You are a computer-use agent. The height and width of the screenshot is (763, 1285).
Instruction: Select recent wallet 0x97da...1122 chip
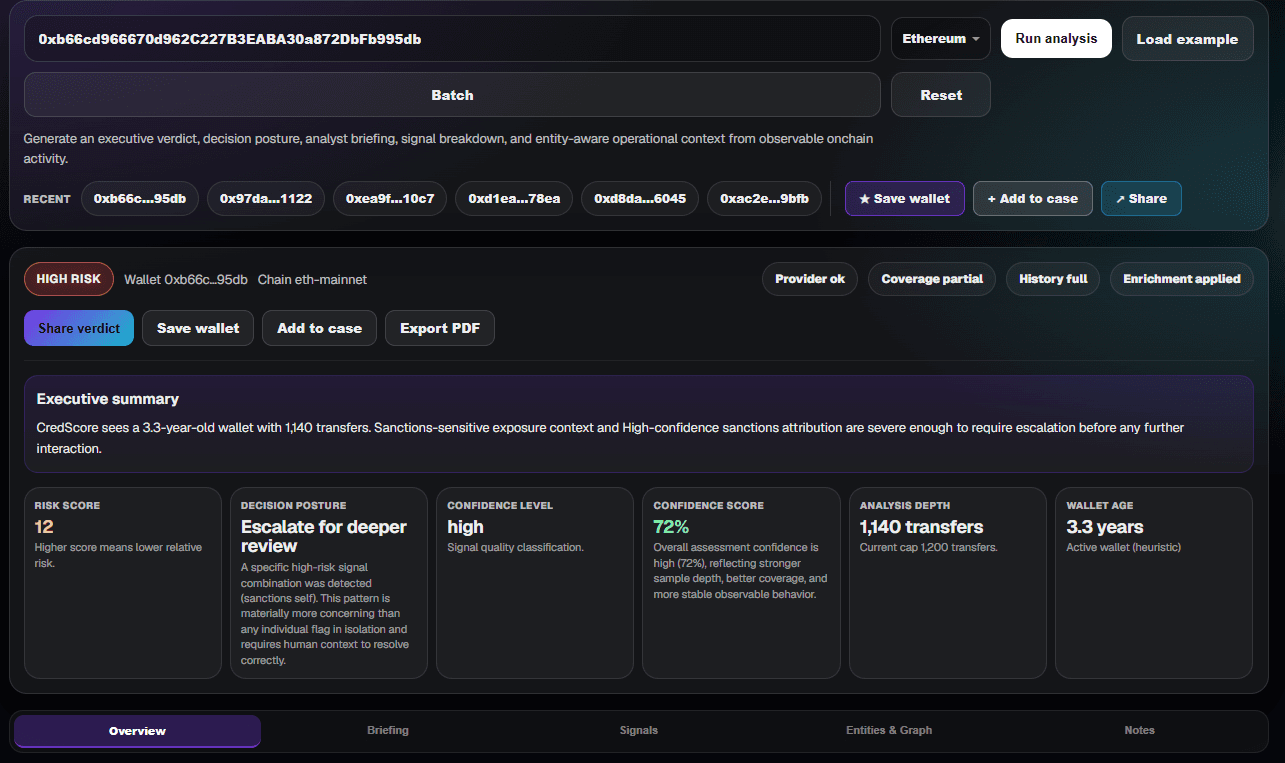pyautogui.click(x=266, y=198)
